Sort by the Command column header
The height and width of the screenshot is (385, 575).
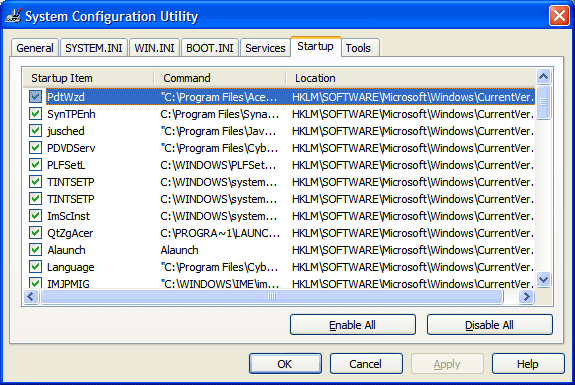220,78
